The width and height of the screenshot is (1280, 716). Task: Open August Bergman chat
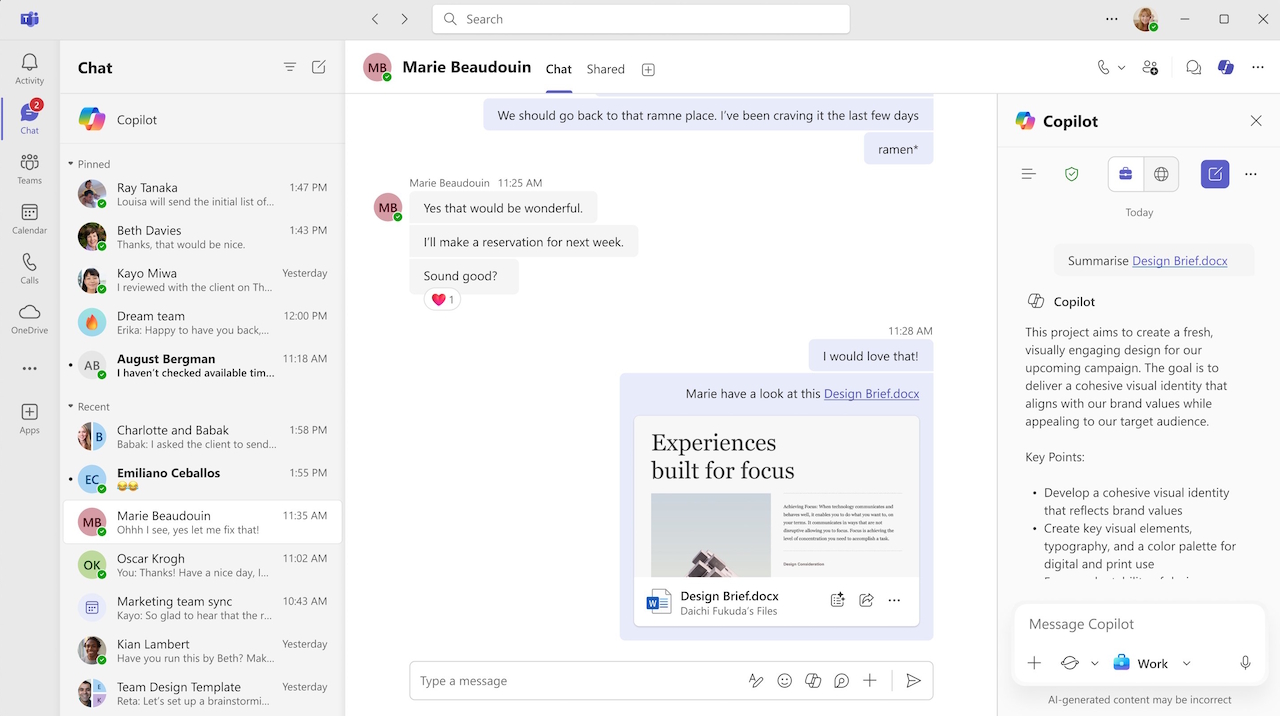tap(201, 365)
